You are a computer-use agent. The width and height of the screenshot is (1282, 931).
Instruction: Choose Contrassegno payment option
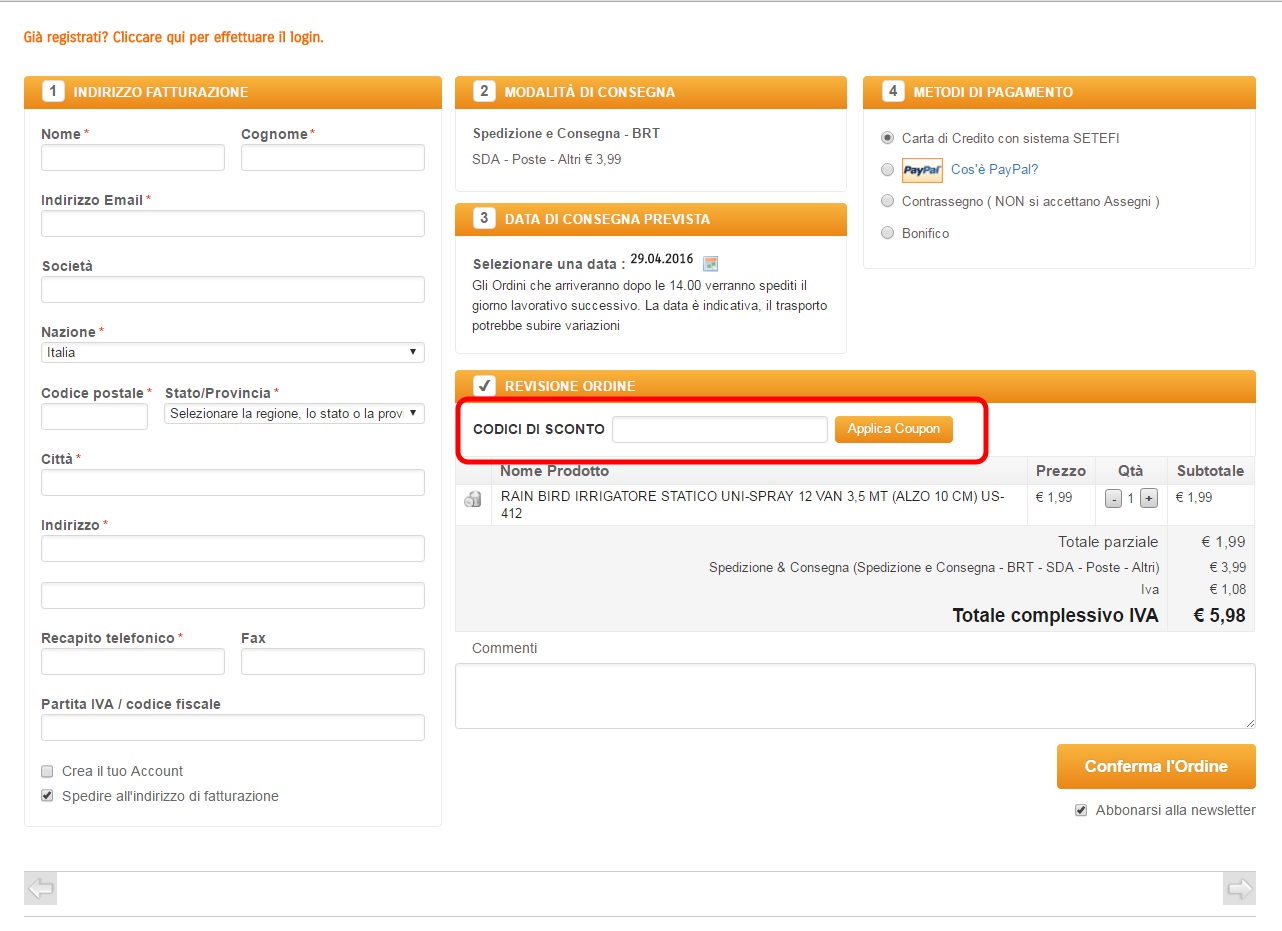[x=887, y=201]
